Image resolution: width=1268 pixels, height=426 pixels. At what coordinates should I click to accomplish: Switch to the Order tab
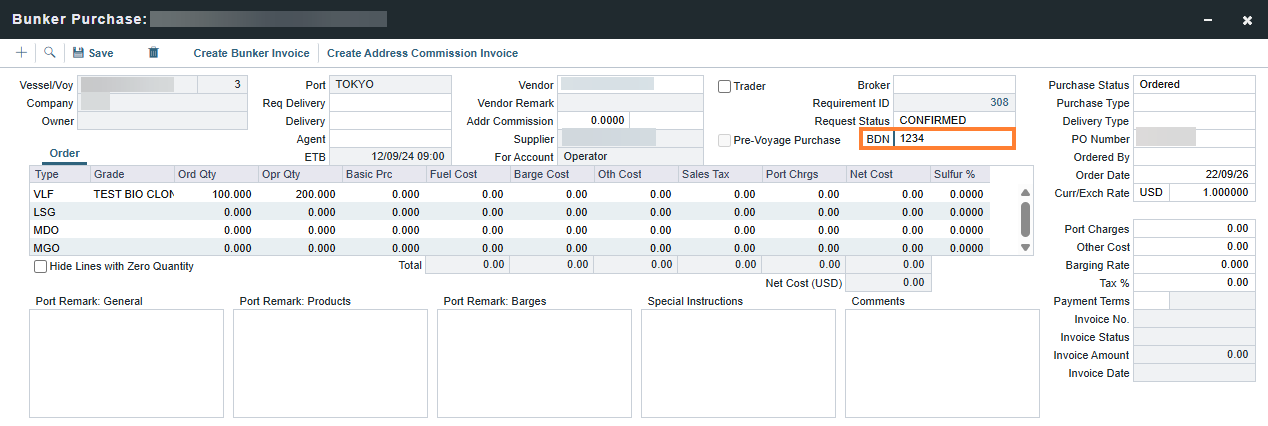click(x=65, y=154)
